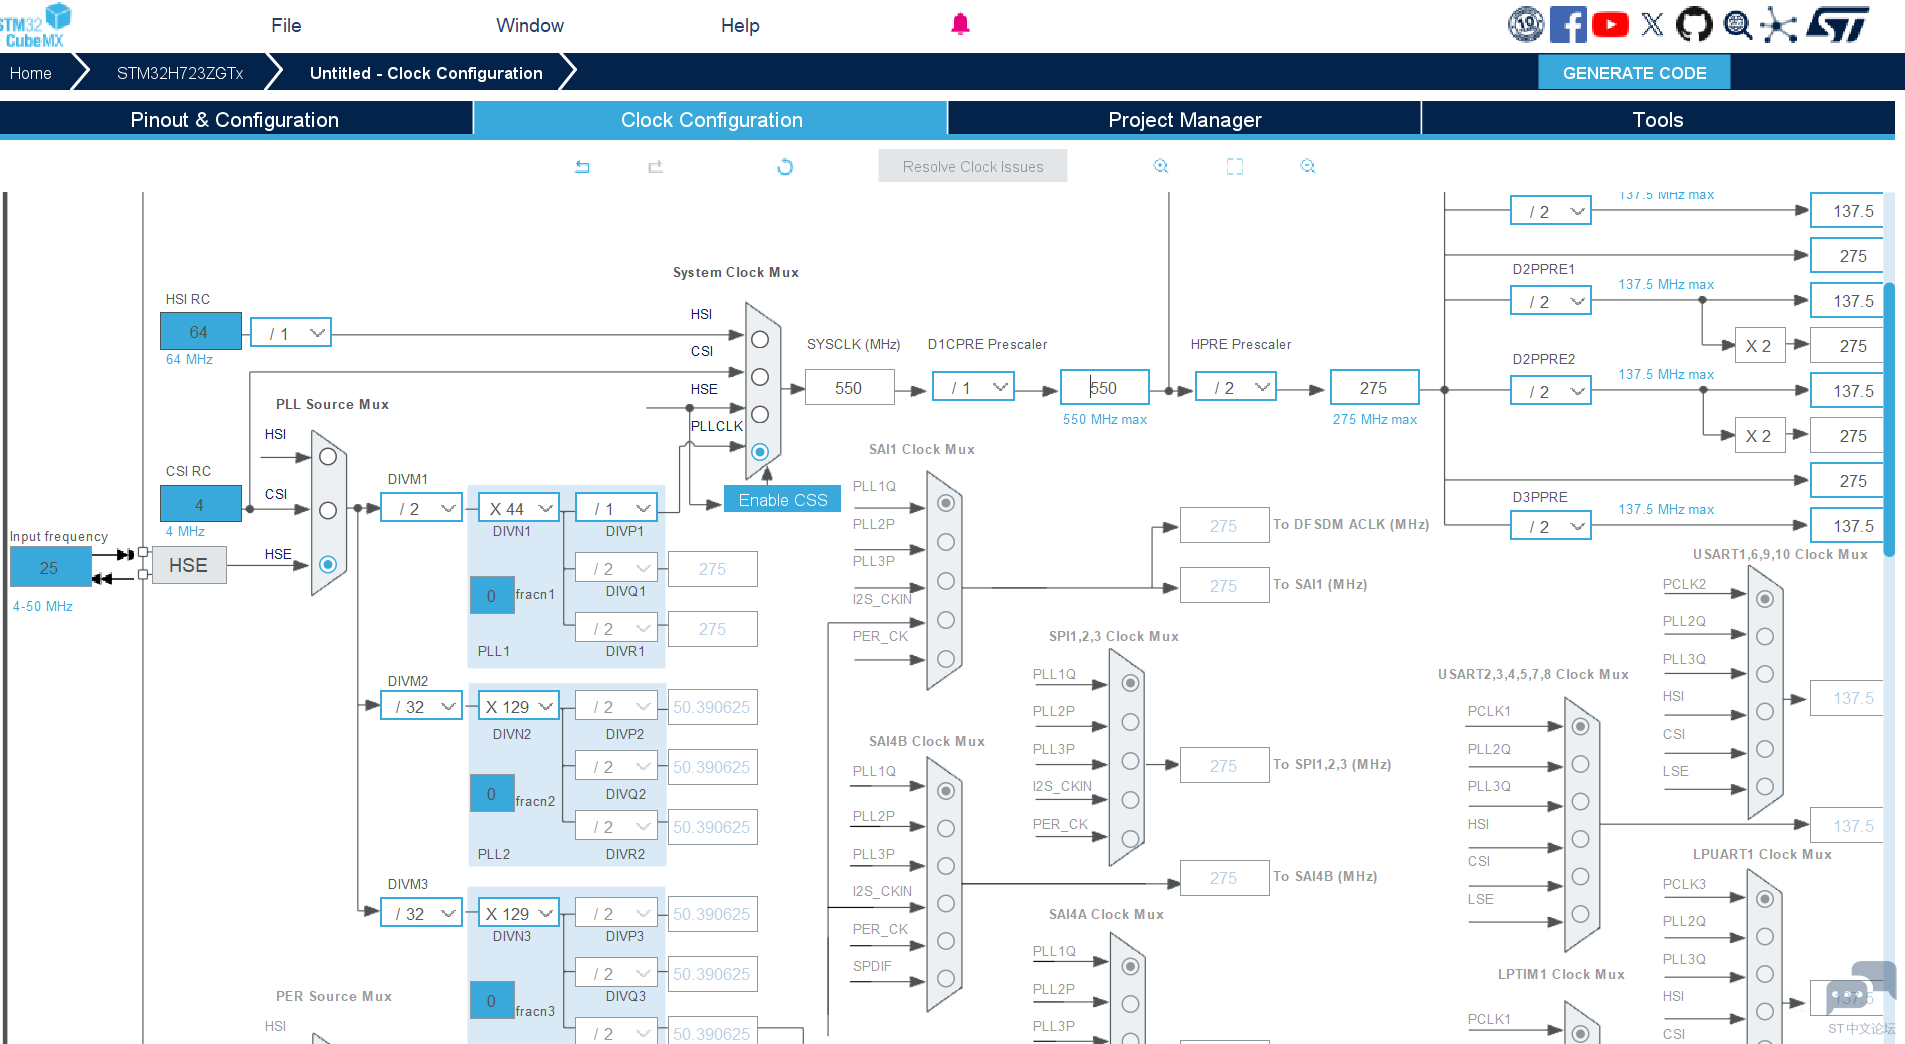Viewport: 1905px width, 1044px height.
Task: Click Untitled - Clock Configuration breadcrumb
Action: 426,73
